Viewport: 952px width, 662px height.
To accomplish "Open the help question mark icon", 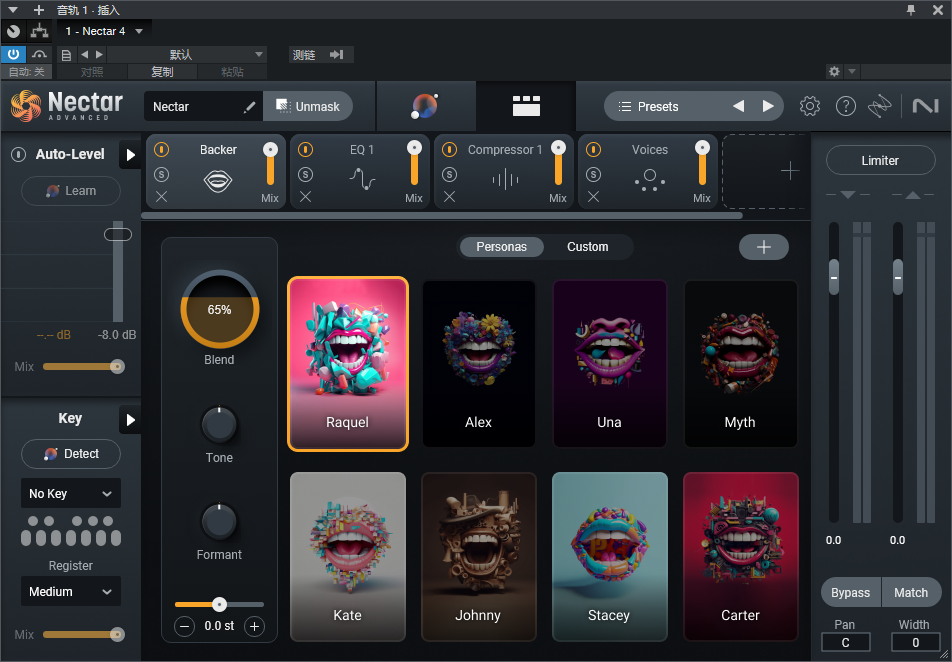I will (x=845, y=106).
